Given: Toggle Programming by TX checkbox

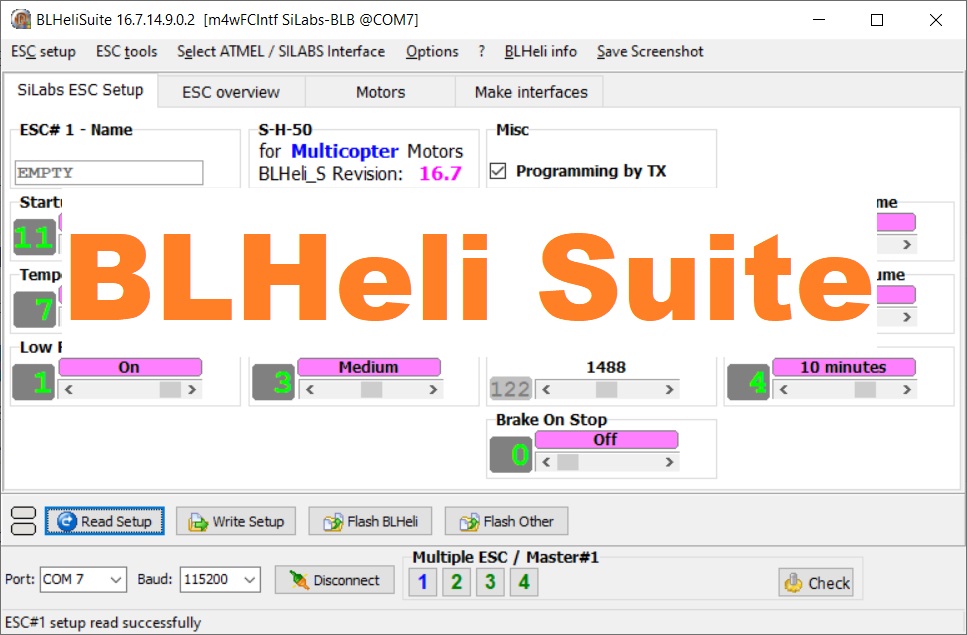Looking at the screenshot, I should (498, 171).
